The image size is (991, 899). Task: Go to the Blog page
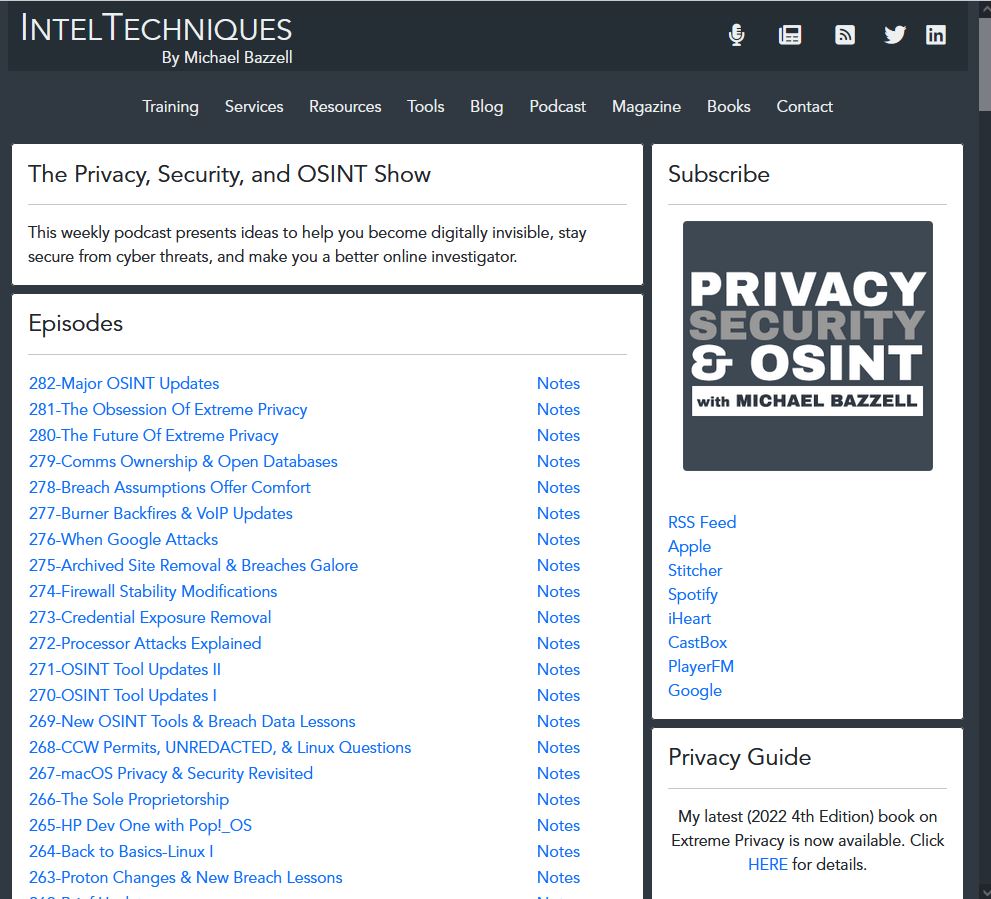(x=487, y=106)
